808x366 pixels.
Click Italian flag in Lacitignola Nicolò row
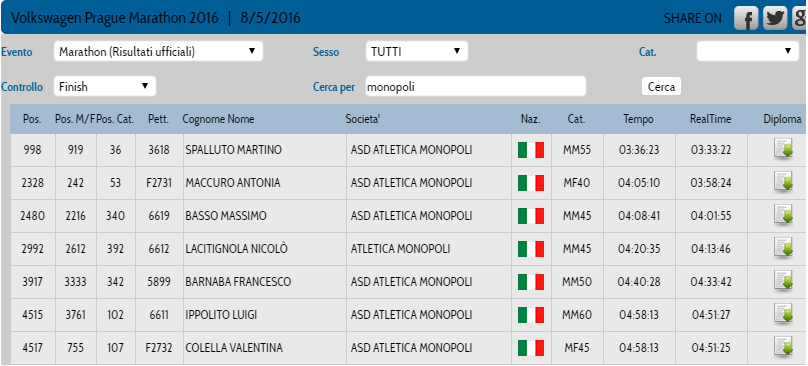coord(531,249)
